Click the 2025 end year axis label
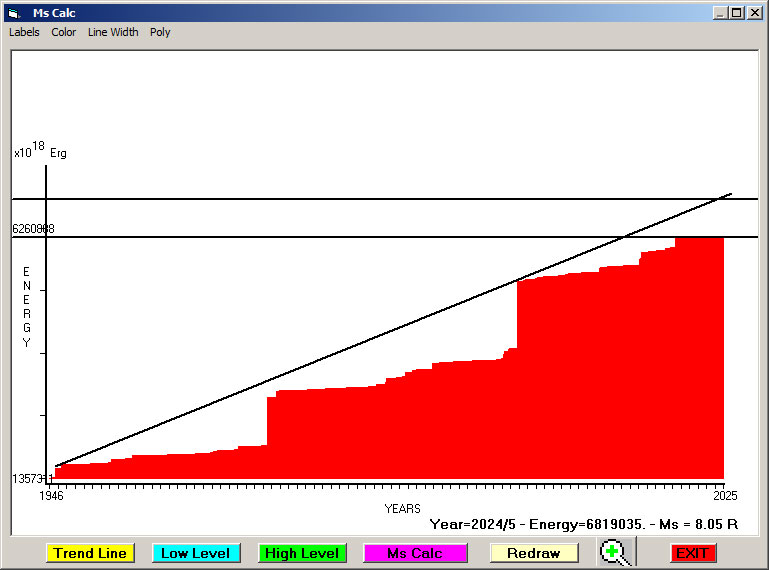The width and height of the screenshot is (769, 570). 724,495
